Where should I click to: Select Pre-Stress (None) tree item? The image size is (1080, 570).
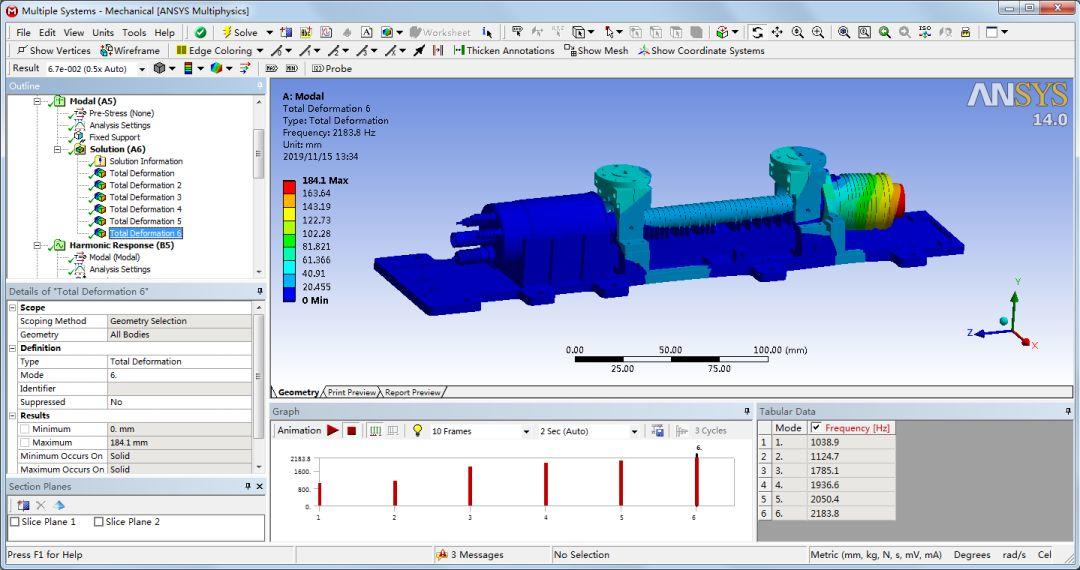121,113
